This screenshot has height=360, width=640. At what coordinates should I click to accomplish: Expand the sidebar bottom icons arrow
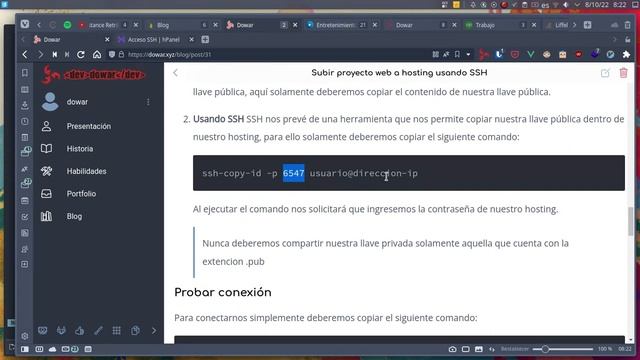tap(154, 330)
